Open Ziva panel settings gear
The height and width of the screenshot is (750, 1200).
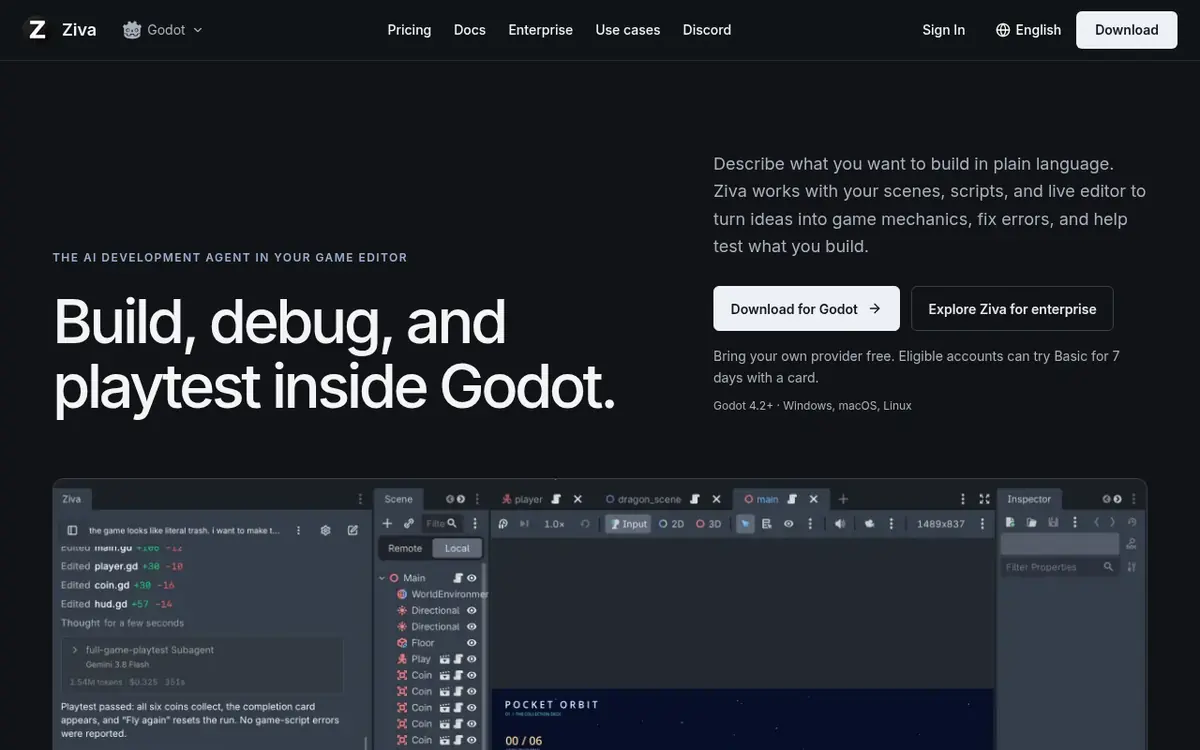[326, 530]
